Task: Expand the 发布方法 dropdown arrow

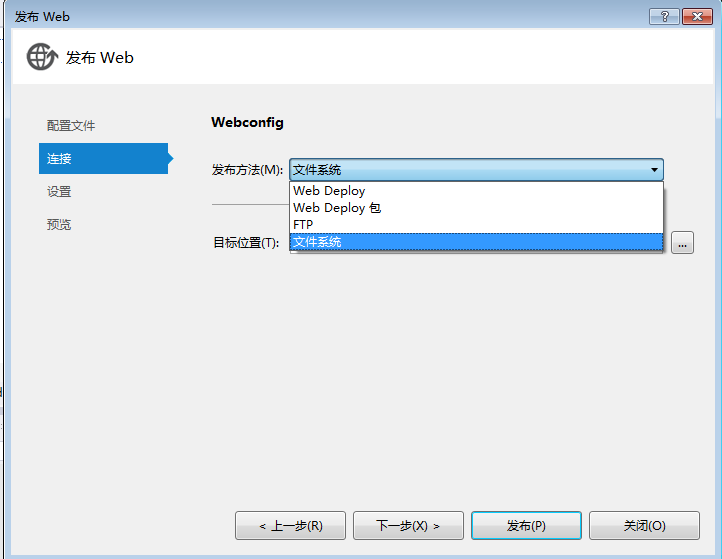Action: click(x=654, y=170)
